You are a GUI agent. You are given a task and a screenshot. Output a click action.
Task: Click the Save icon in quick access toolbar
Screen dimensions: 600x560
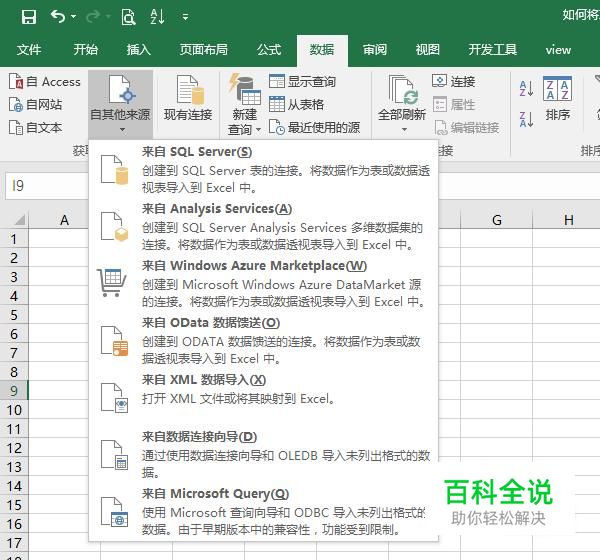tap(29, 17)
